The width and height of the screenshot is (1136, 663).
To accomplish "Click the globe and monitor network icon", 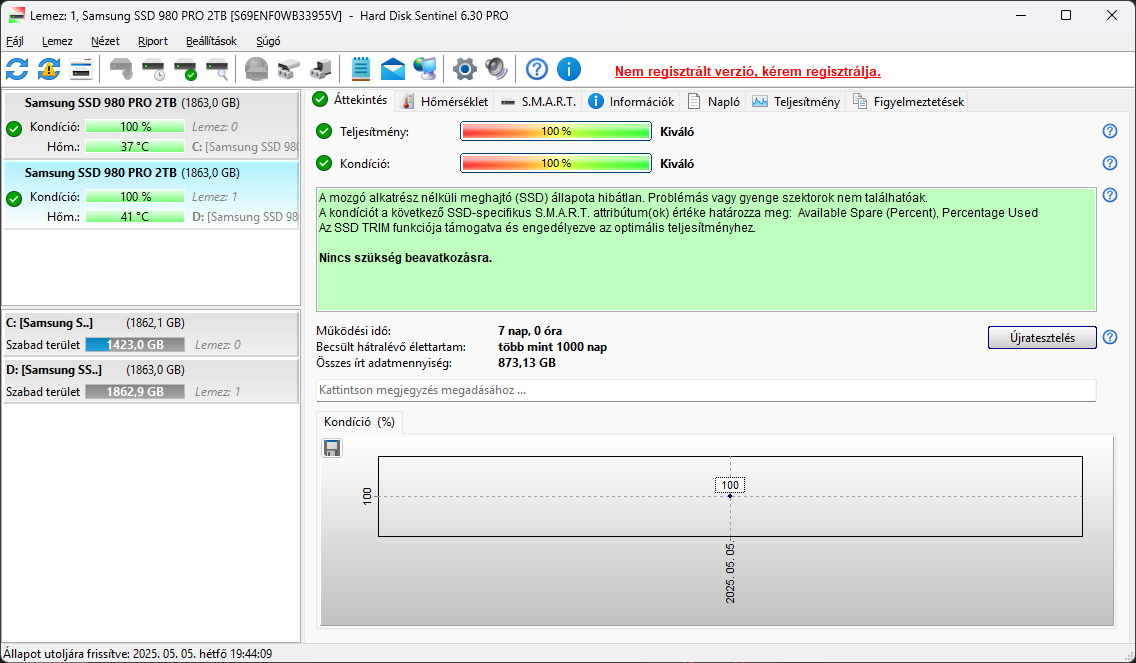I will pyautogui.click(x=425, y=69).
